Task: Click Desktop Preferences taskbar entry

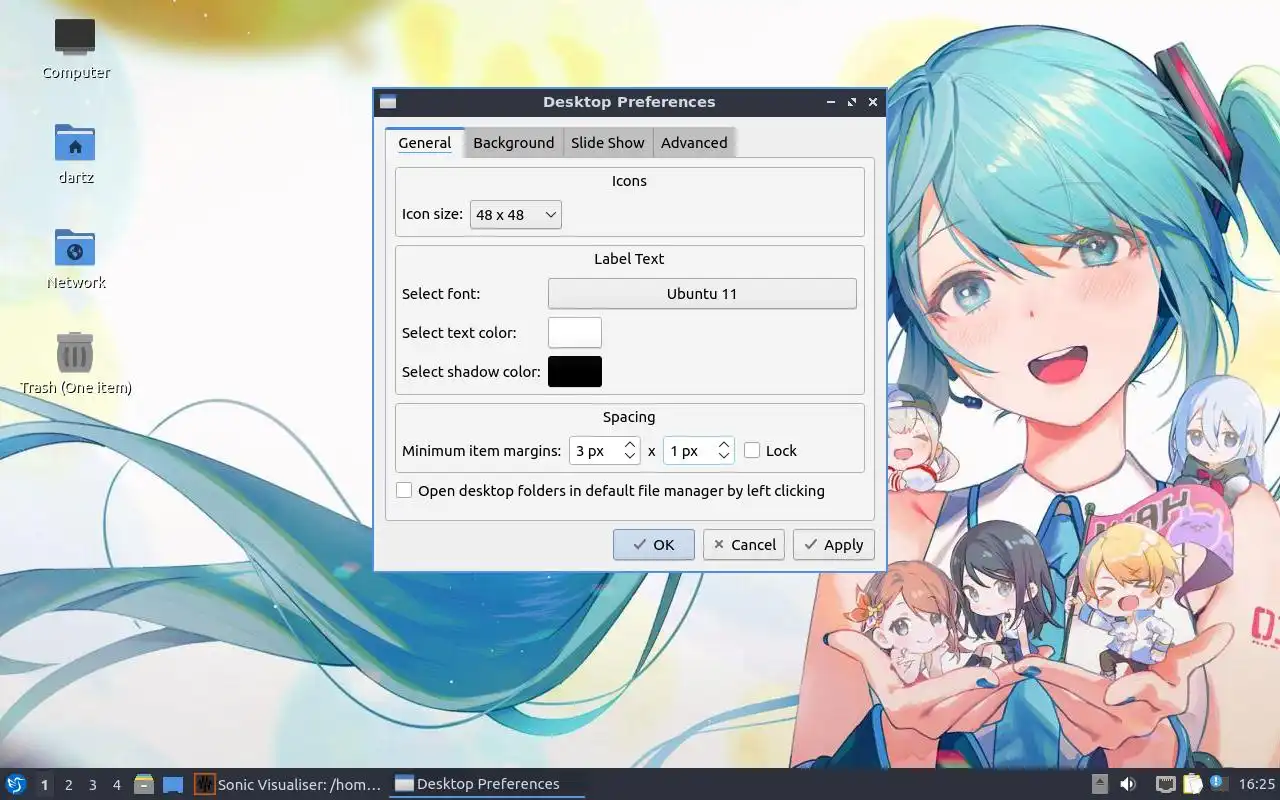Action: 488,784
